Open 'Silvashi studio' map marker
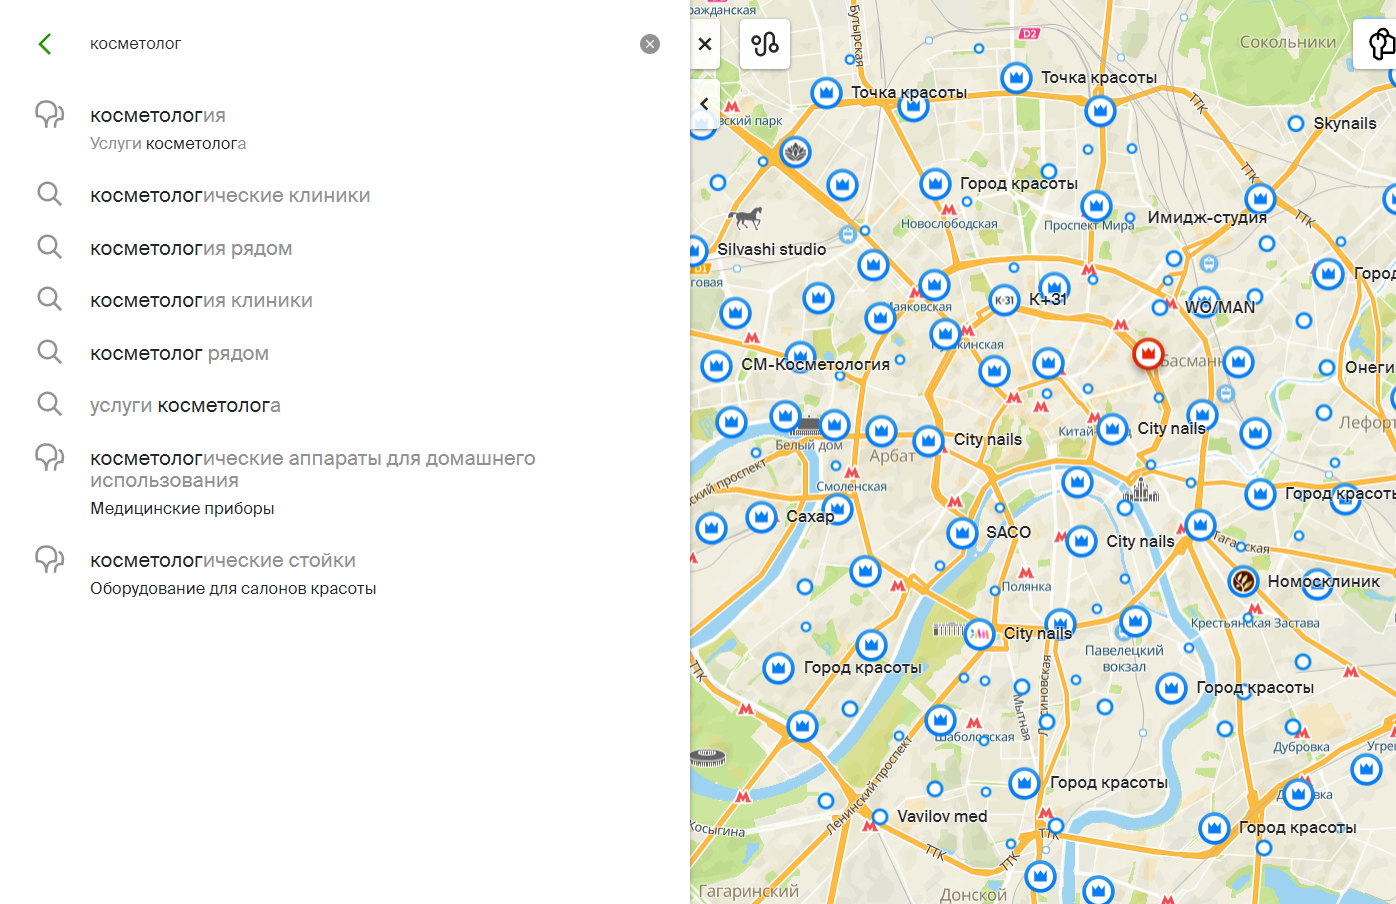The image size is (1396, 904). pyautogui.click(x=698, y=250)
